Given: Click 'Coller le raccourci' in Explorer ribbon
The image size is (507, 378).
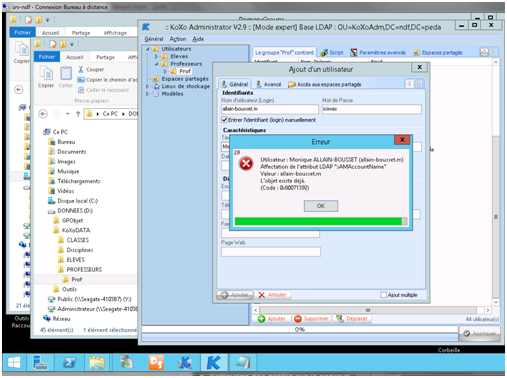Looking at the screenshot, I should click(103, 90).
